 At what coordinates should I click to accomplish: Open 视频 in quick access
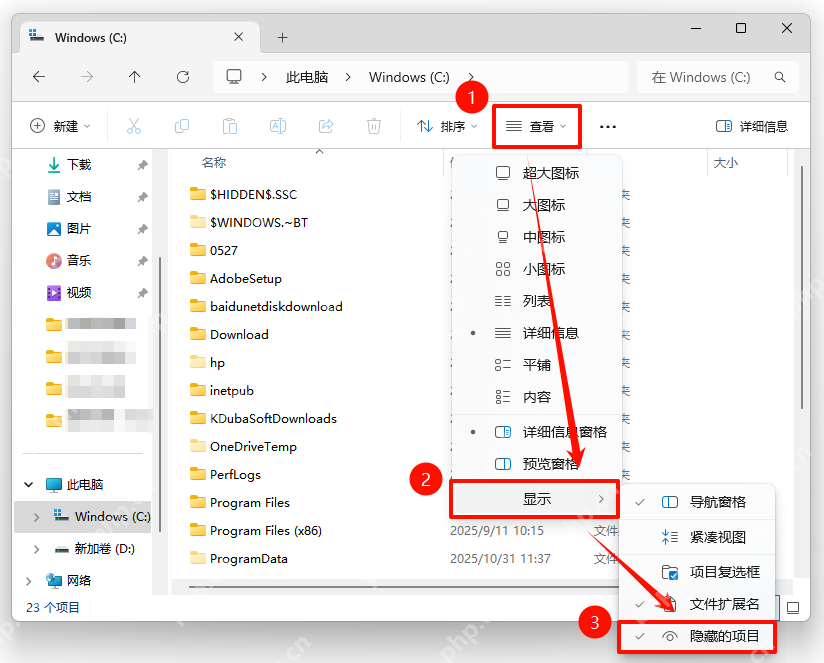[x=79, y=293]
